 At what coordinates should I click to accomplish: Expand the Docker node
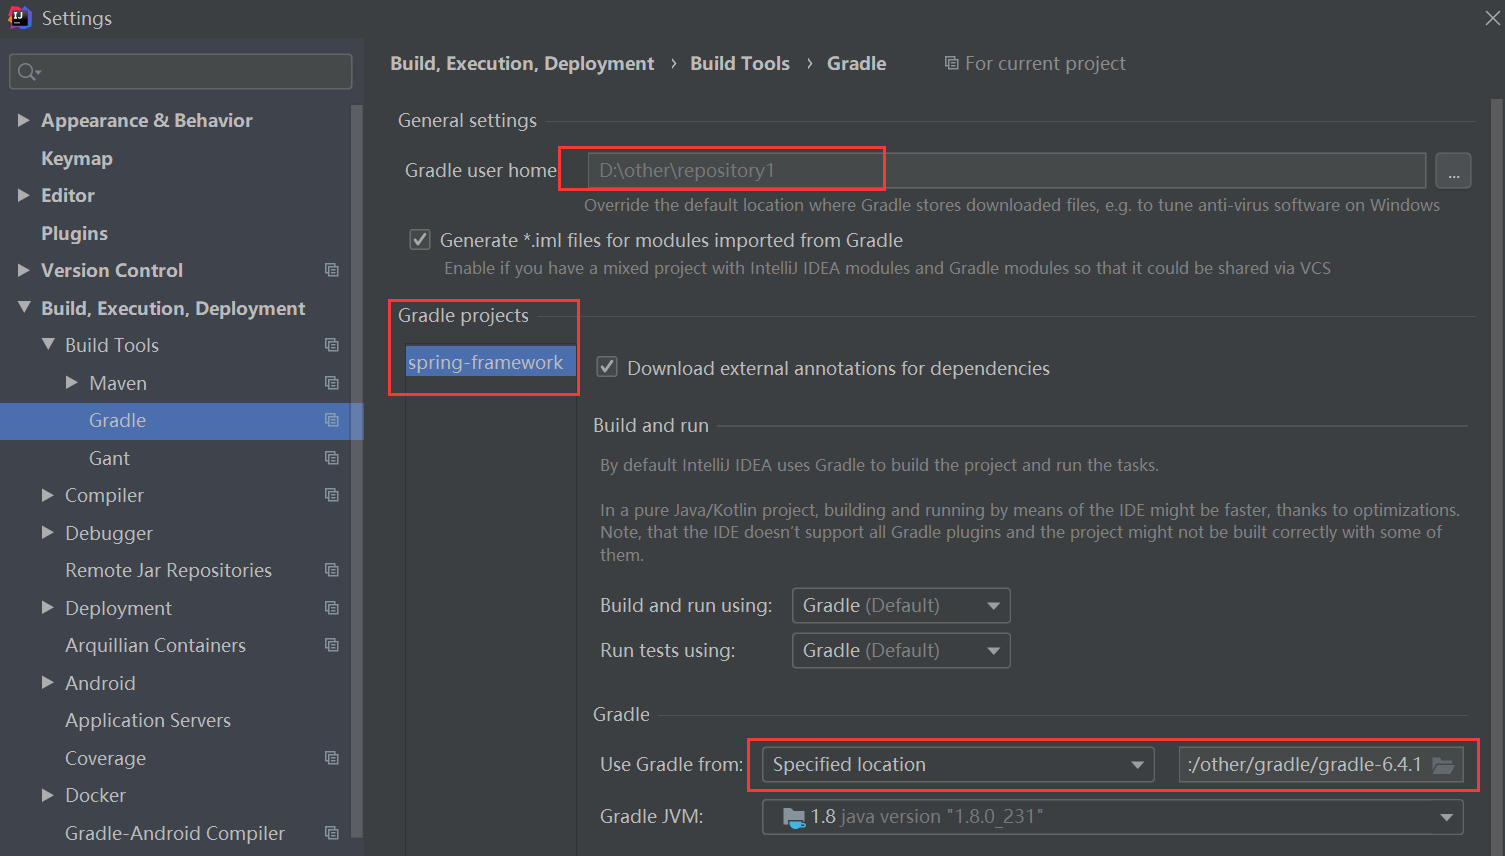pyautogui.click(x=48, y=795)
